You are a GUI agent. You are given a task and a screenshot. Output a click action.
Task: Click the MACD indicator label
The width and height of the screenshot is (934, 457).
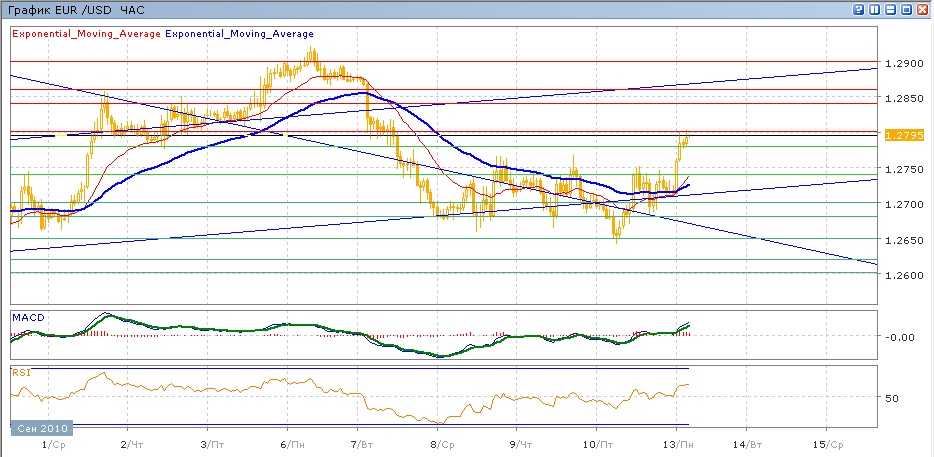(27, 317)
